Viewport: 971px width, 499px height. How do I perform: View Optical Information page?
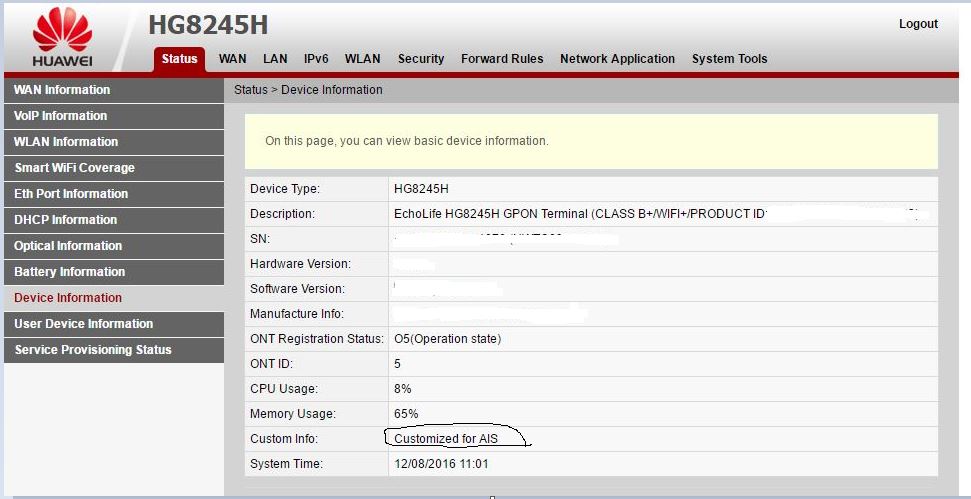(x=114, y=246)
